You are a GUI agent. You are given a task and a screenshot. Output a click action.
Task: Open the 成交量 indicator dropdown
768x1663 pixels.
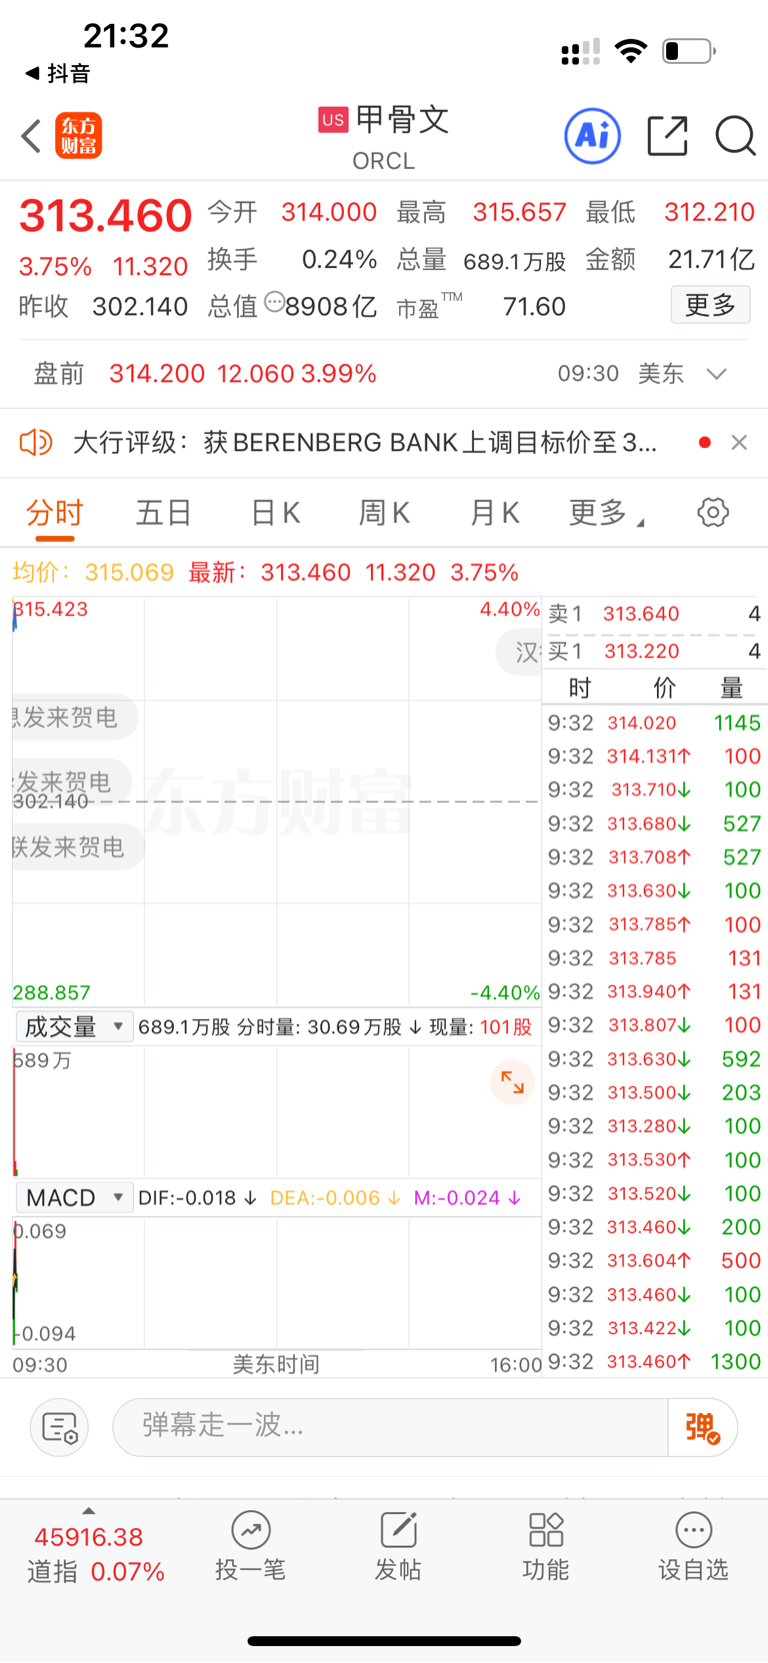pyautogui.click(x=74, y=1027)
